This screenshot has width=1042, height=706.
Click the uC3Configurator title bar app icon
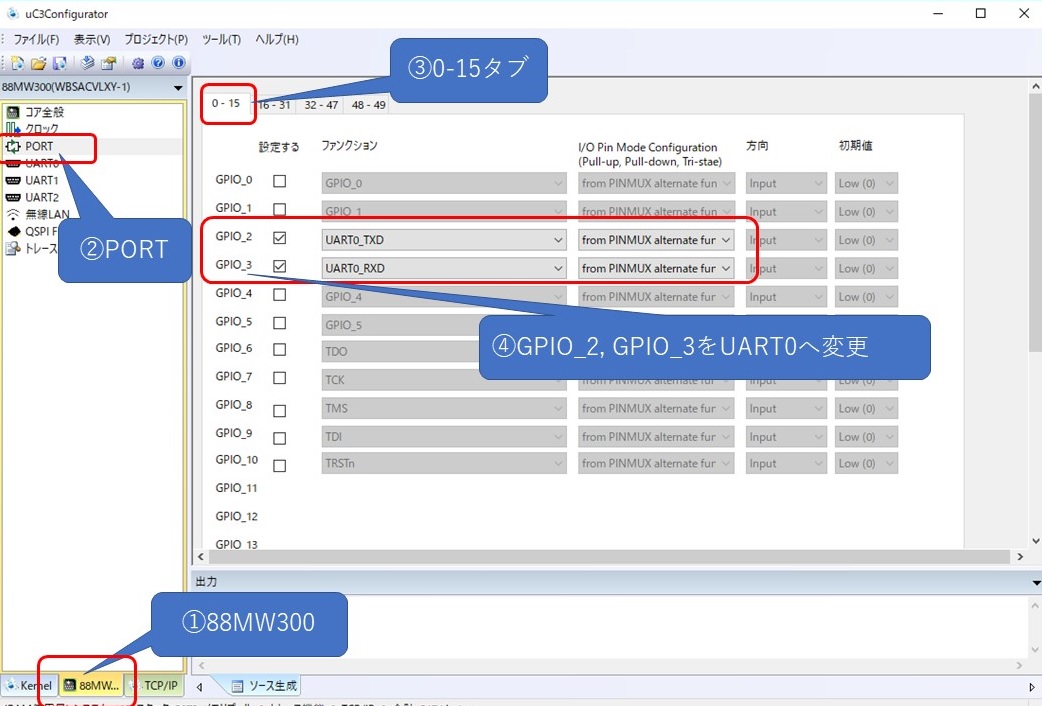click(12, 13)
